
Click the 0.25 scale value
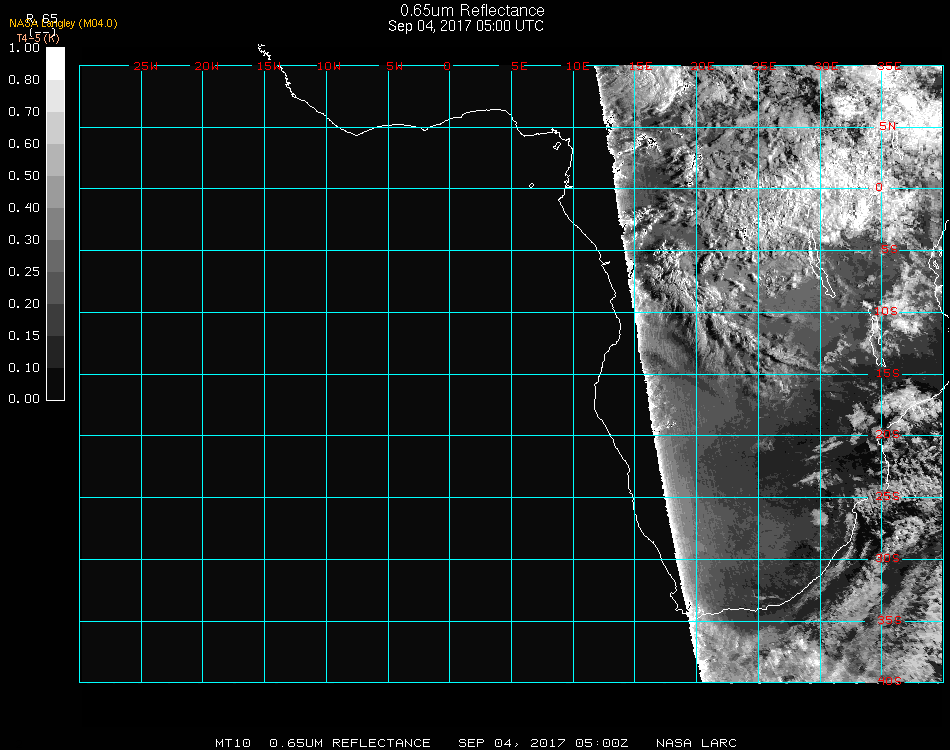pyautogui.click(x=24, y=272)
